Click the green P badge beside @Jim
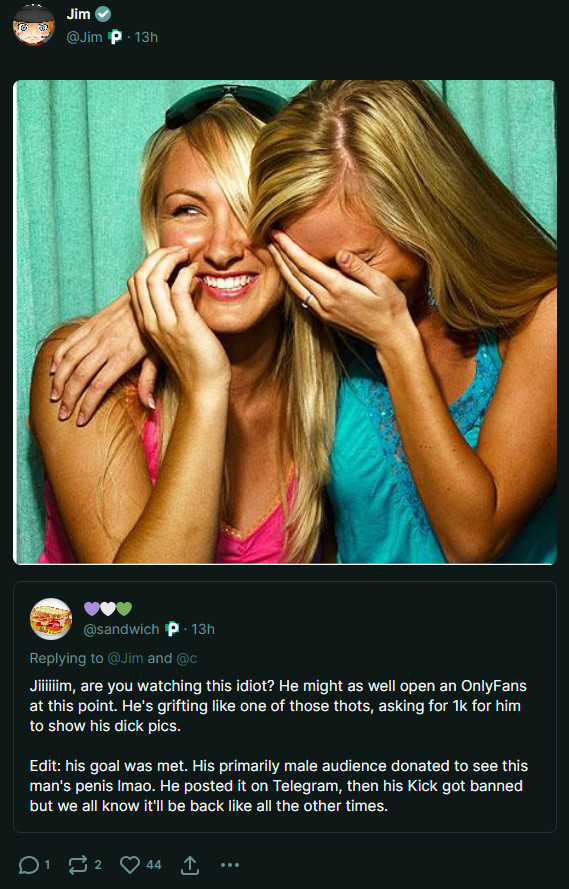 tap(115, 37)
